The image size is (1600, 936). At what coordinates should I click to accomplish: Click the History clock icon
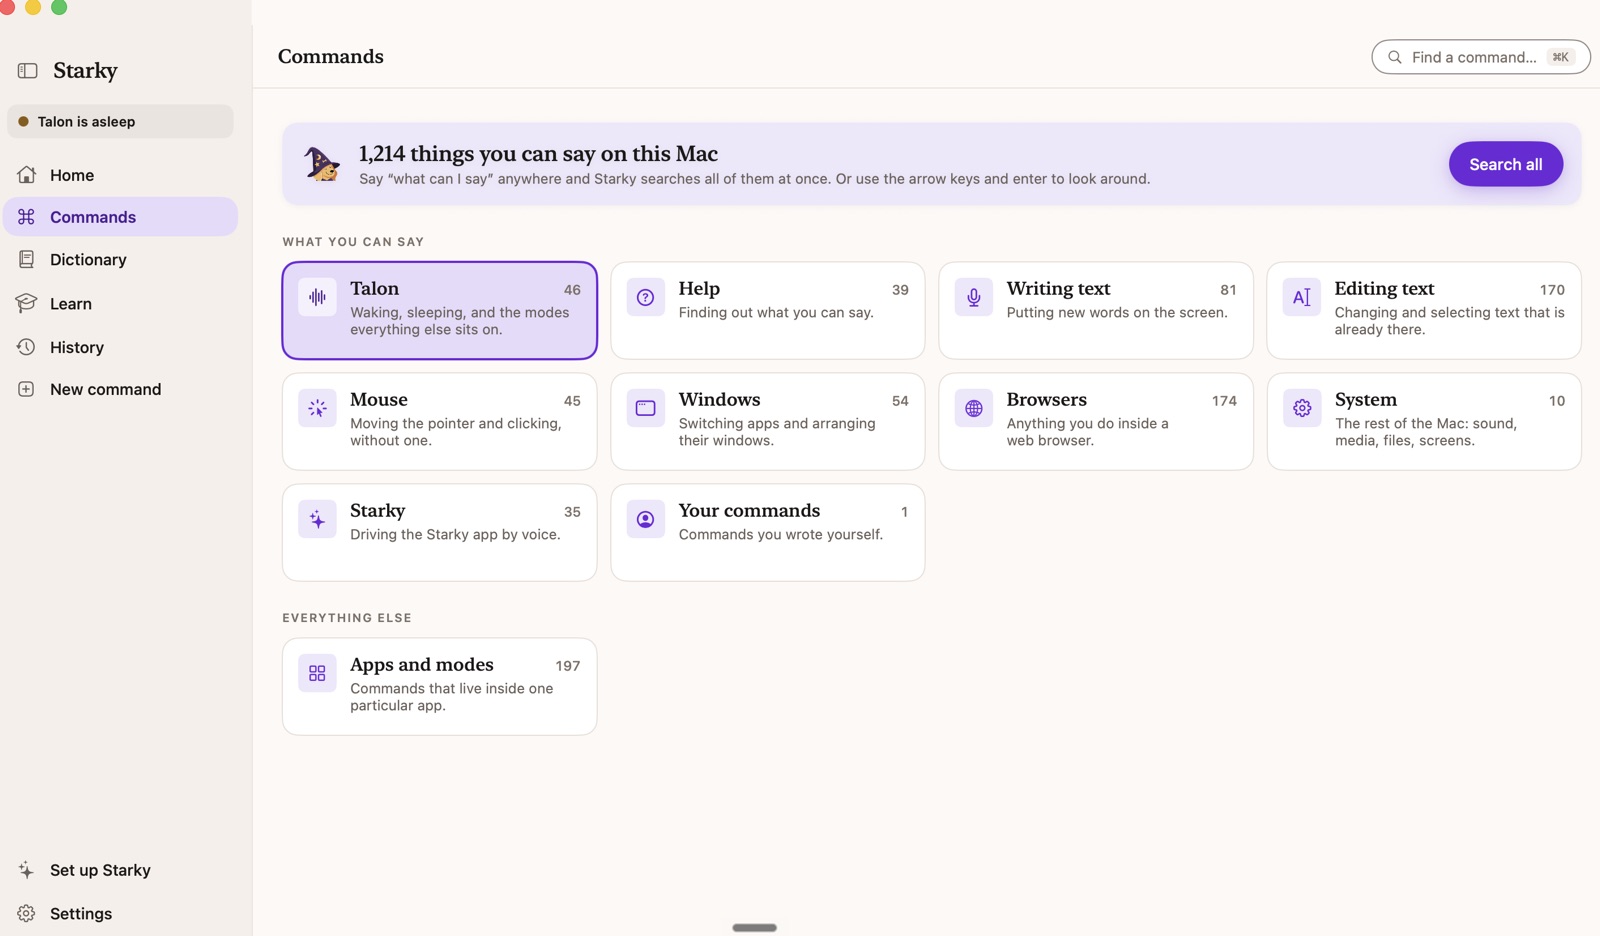point(27,347)
